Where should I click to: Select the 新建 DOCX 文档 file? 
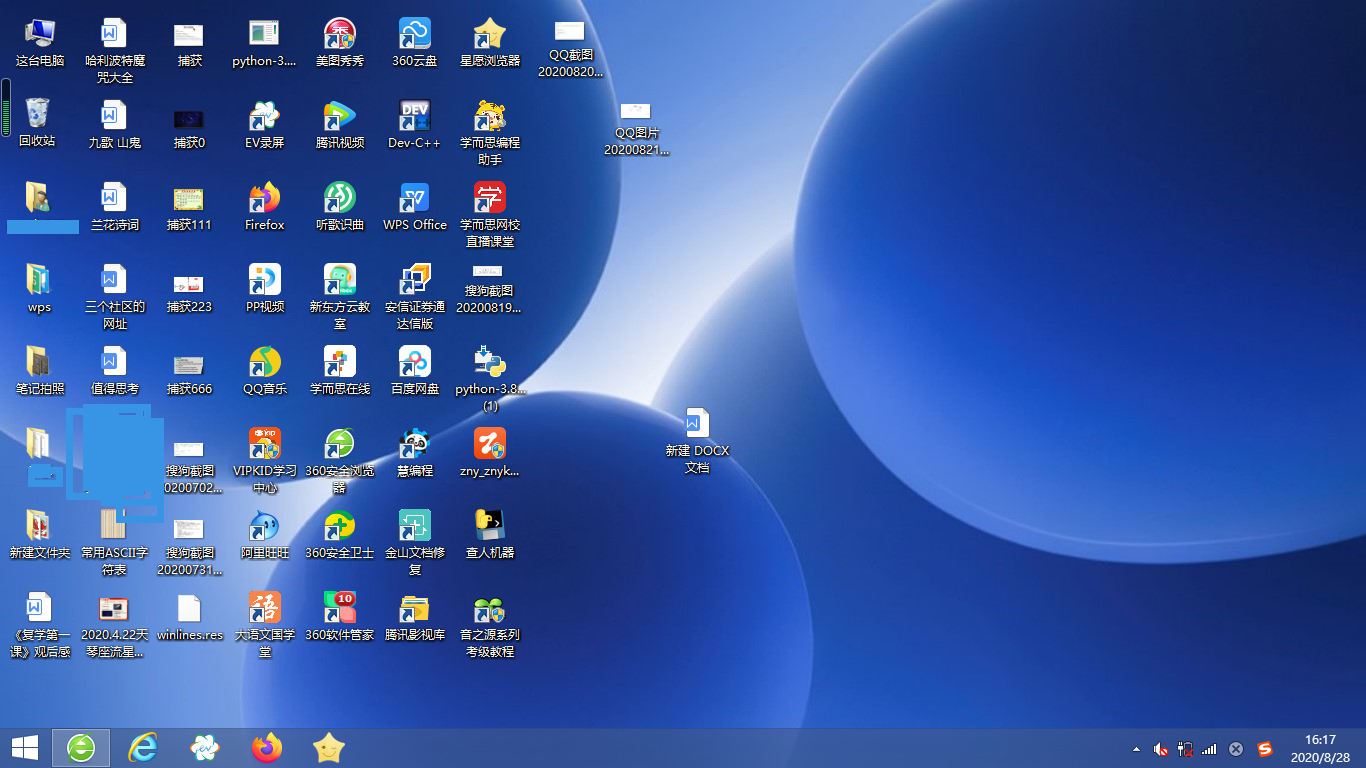697,441
